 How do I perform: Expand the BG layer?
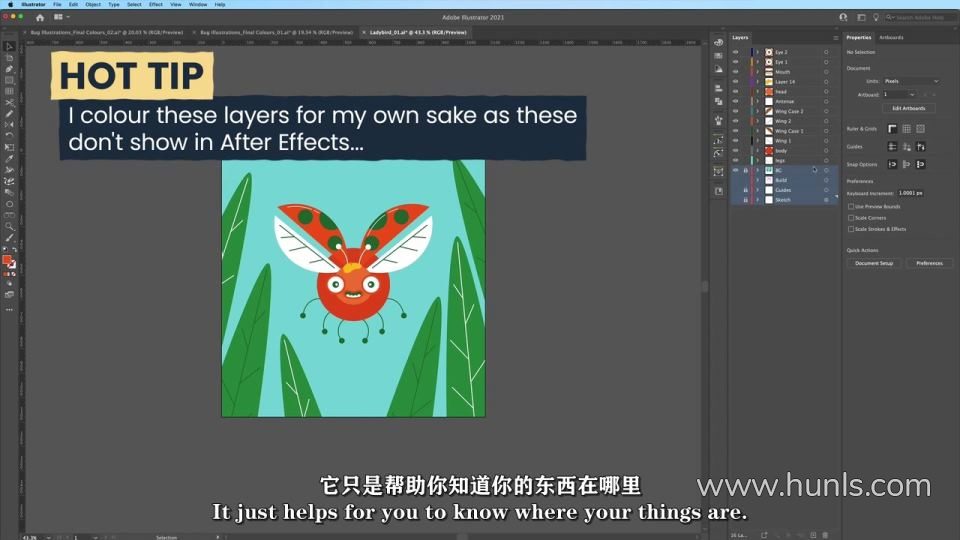[x=758, y=170]
